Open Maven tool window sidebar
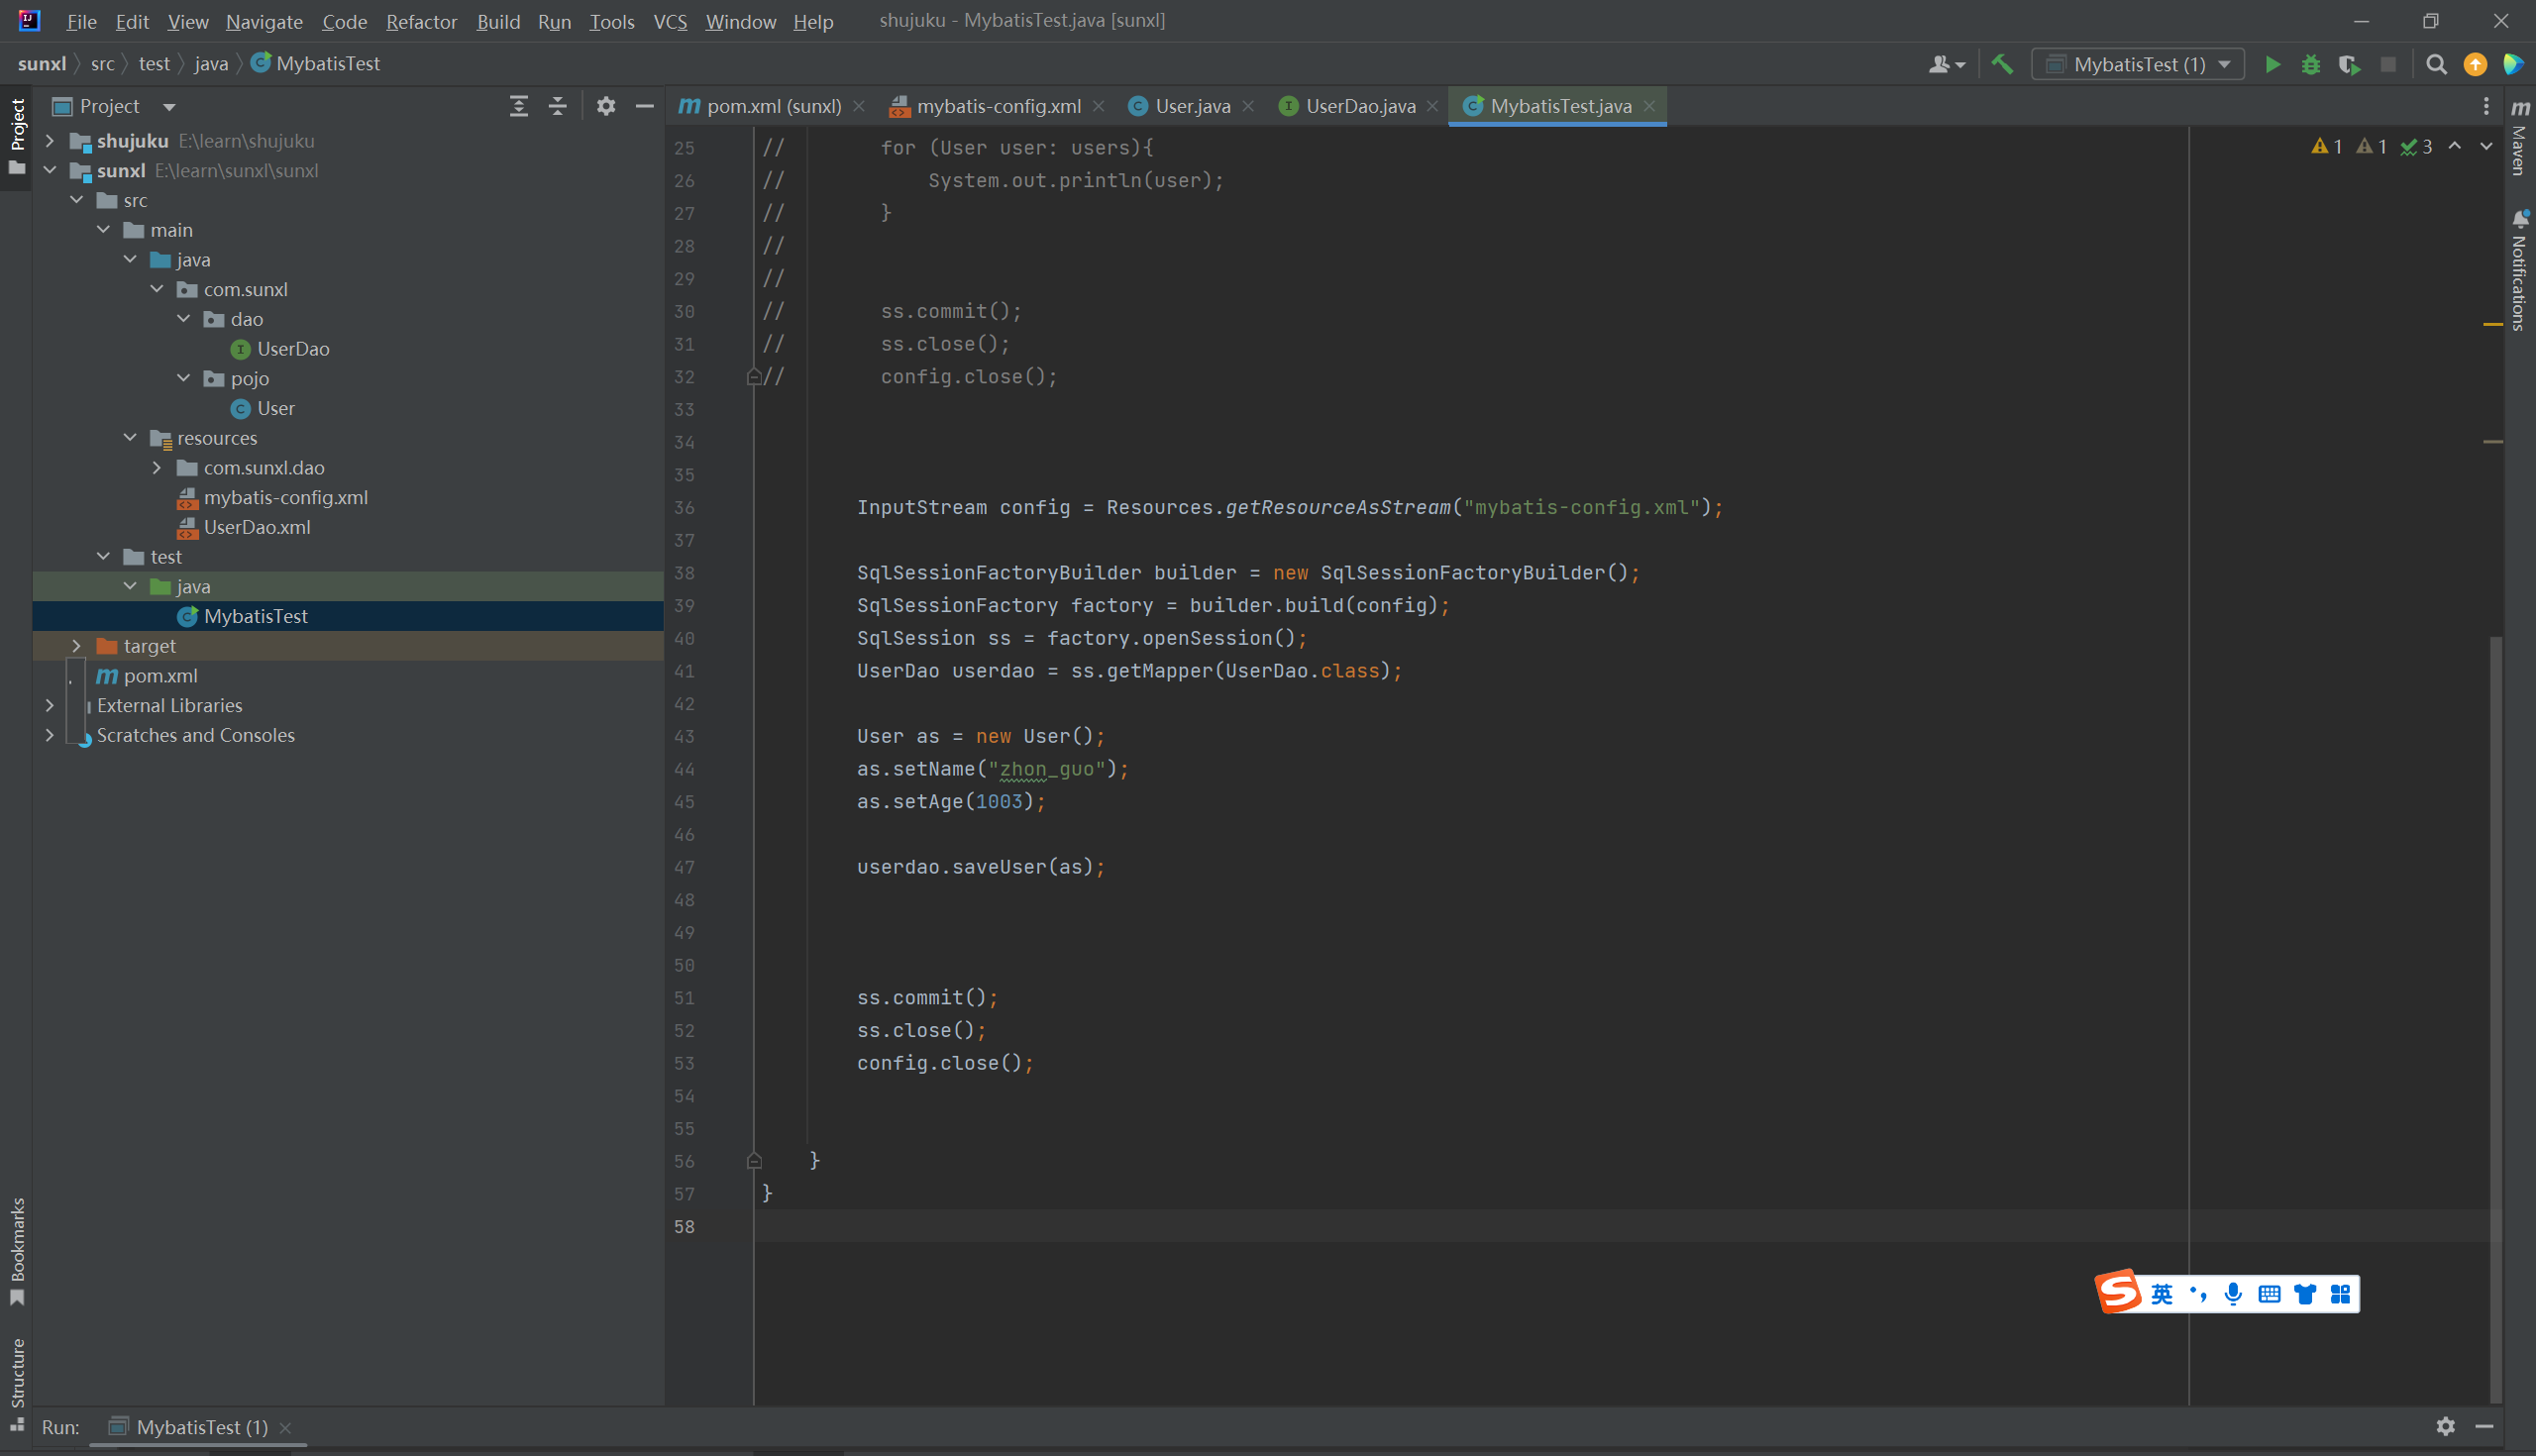2536x1456 pixels. (x=2520, y=140)
